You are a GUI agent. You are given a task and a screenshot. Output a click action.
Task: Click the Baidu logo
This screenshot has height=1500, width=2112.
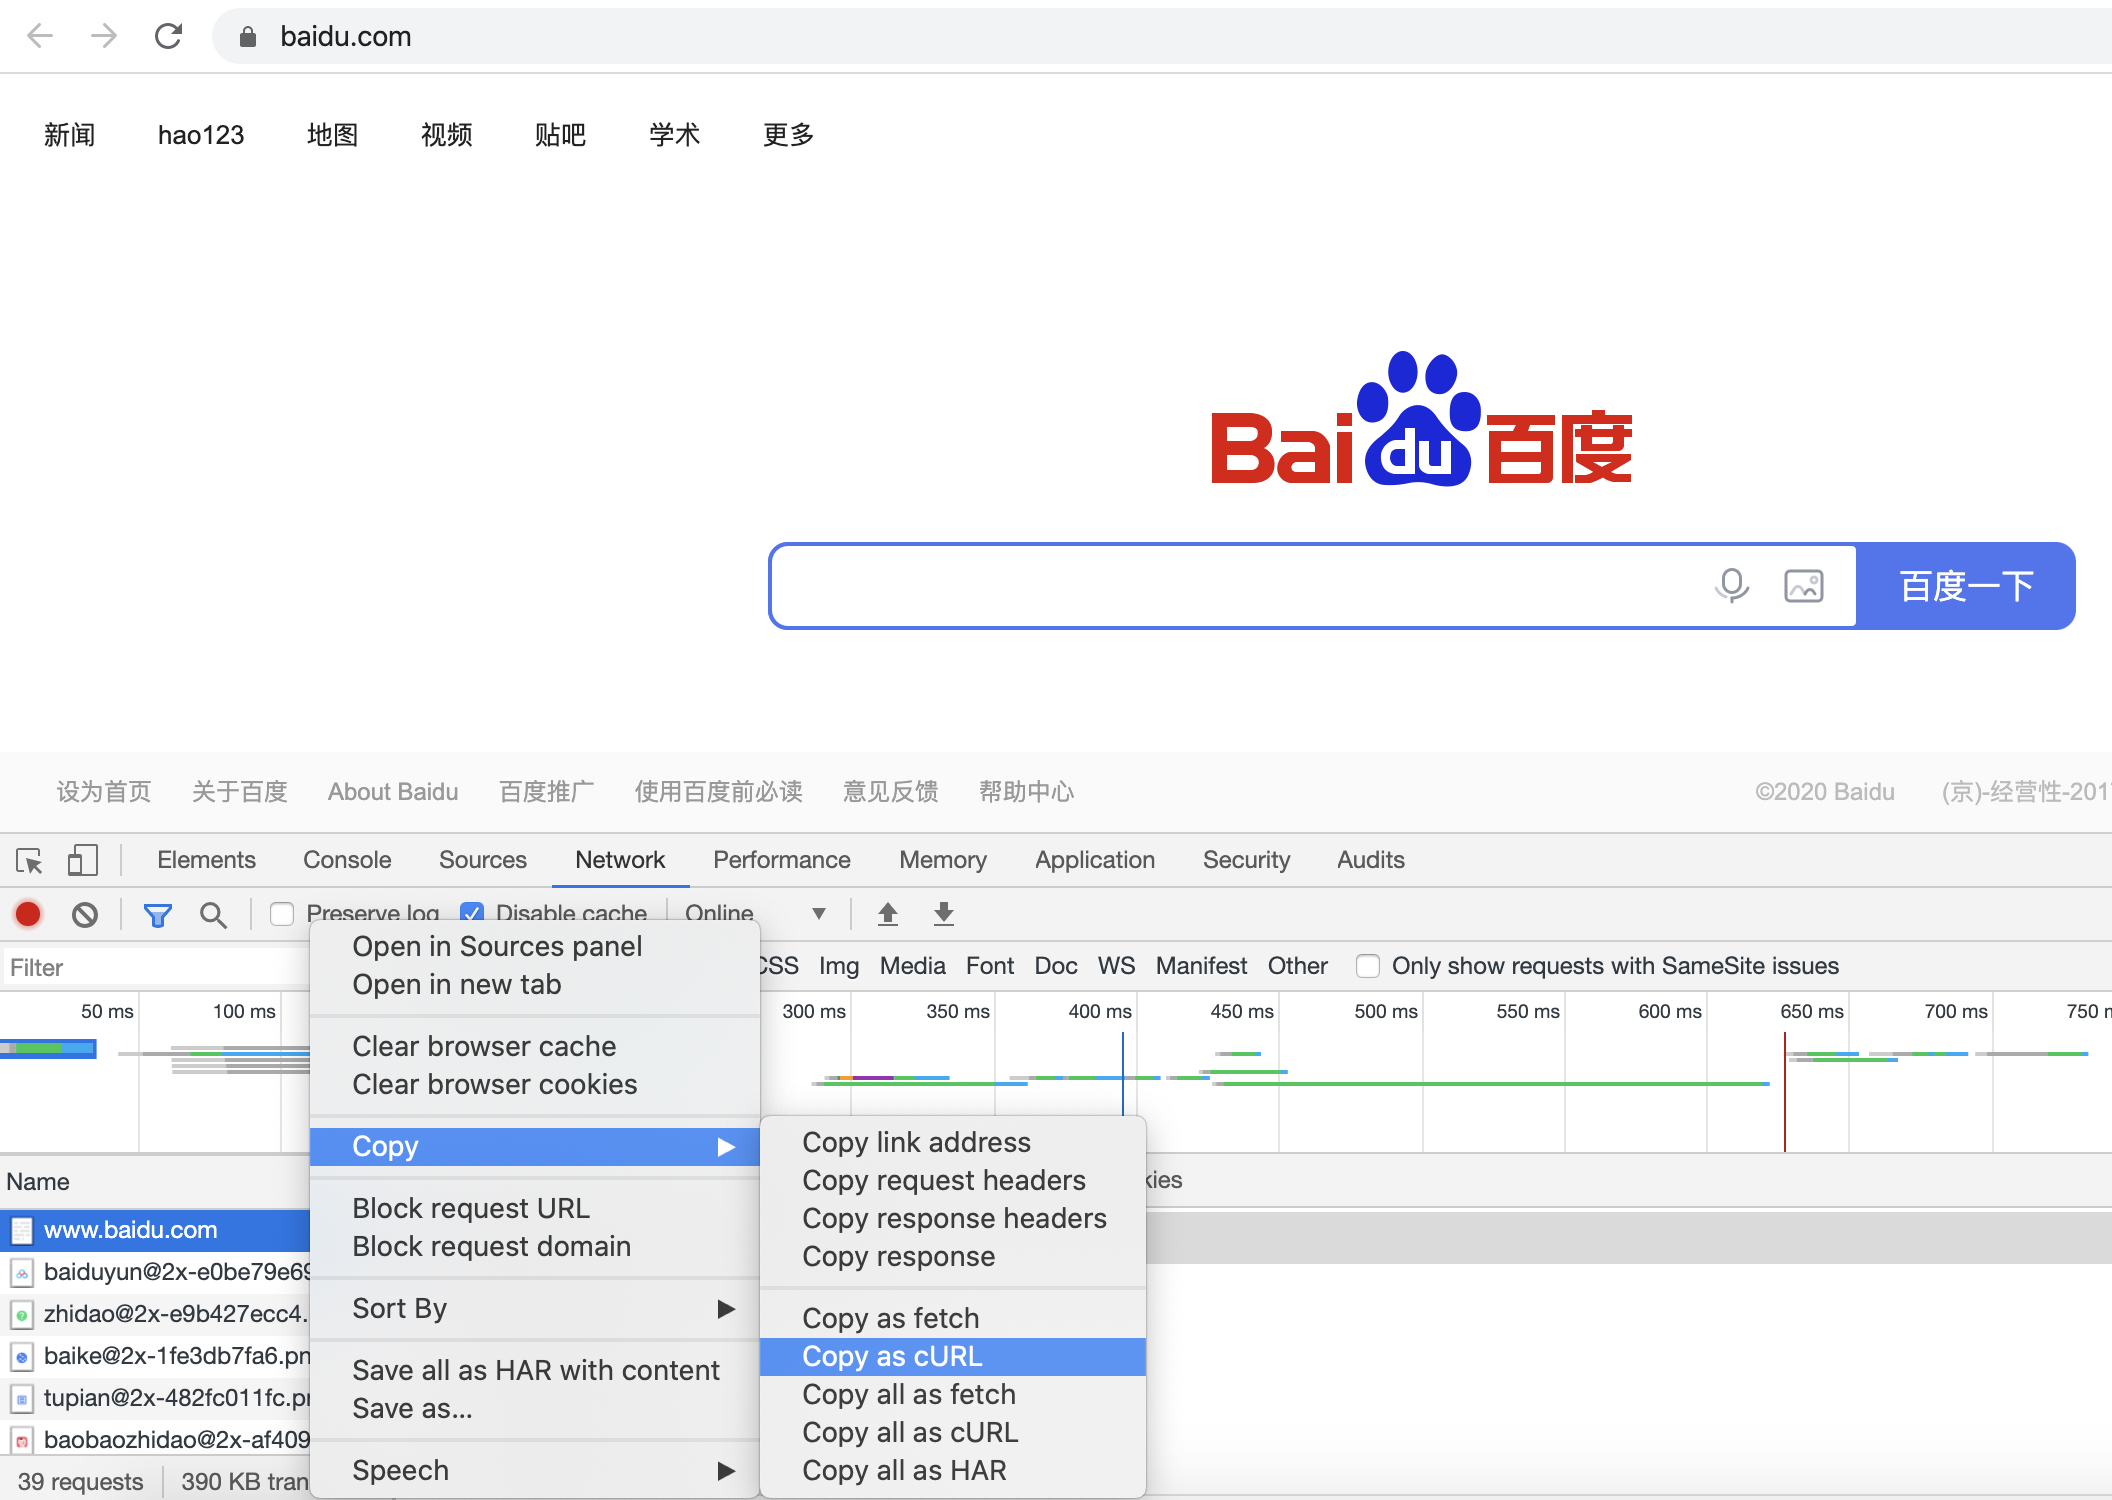coord(1421,420)
